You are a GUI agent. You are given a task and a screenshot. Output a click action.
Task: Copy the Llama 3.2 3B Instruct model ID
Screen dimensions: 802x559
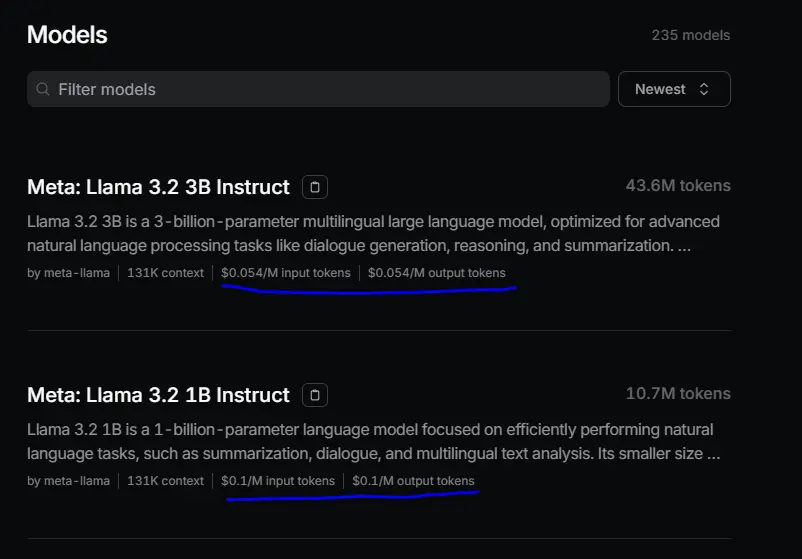315,187
